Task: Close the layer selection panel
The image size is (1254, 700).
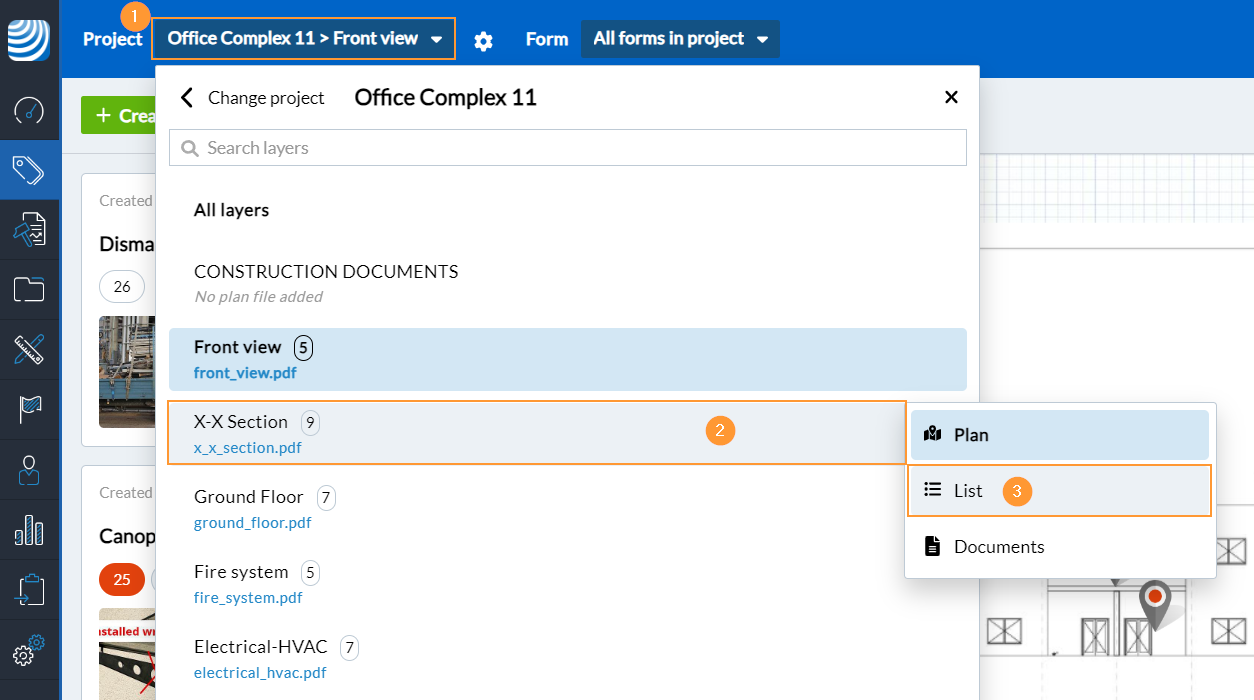Action: click(x=951, y=97)
